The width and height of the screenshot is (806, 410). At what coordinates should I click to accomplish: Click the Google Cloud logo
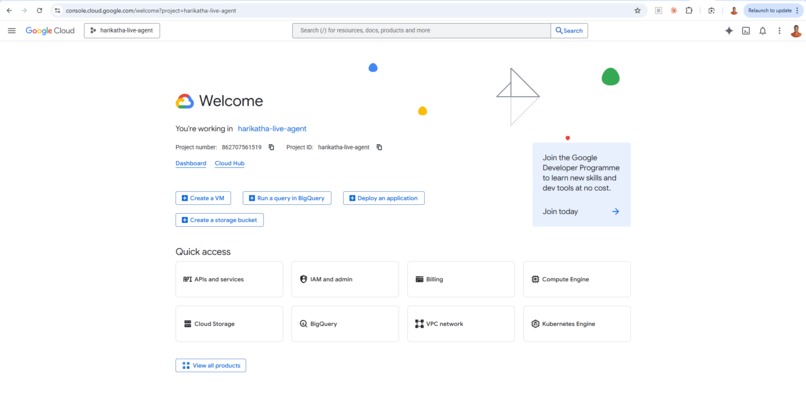50,31
